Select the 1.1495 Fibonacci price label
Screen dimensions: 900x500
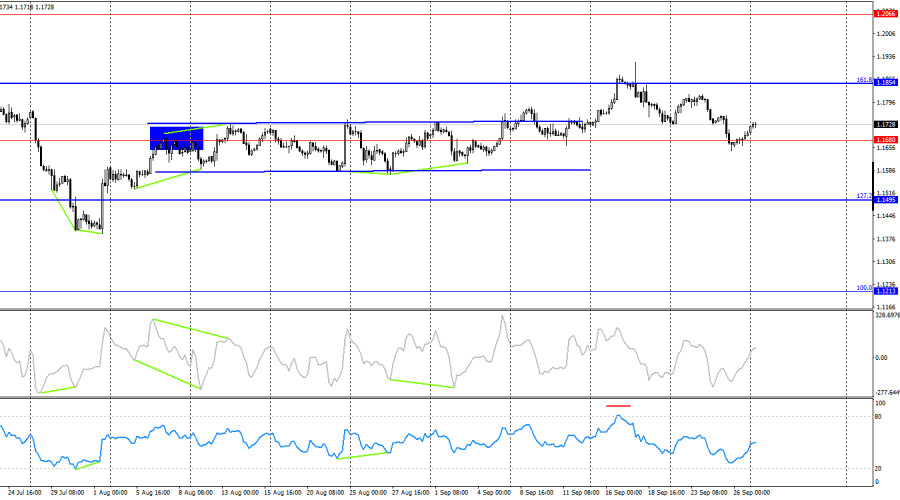[x=885, y=200]
